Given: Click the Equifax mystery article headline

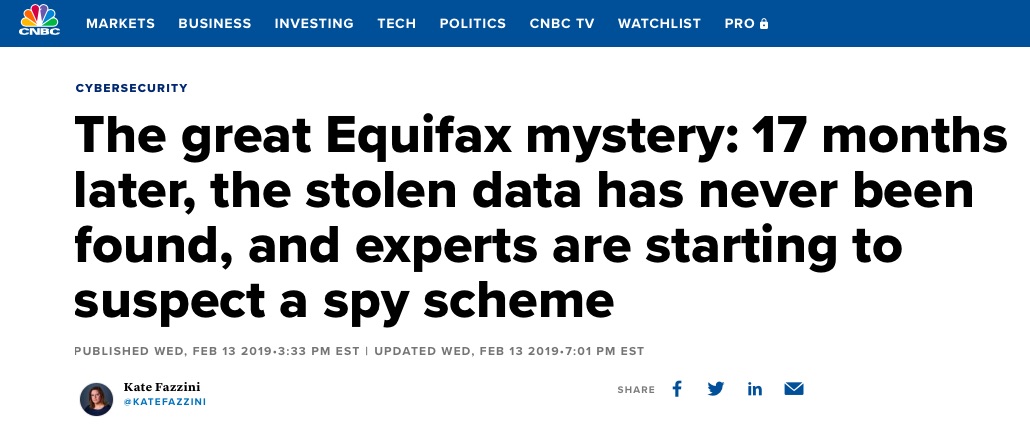Looking at the screenshot, I should point(541,217).
